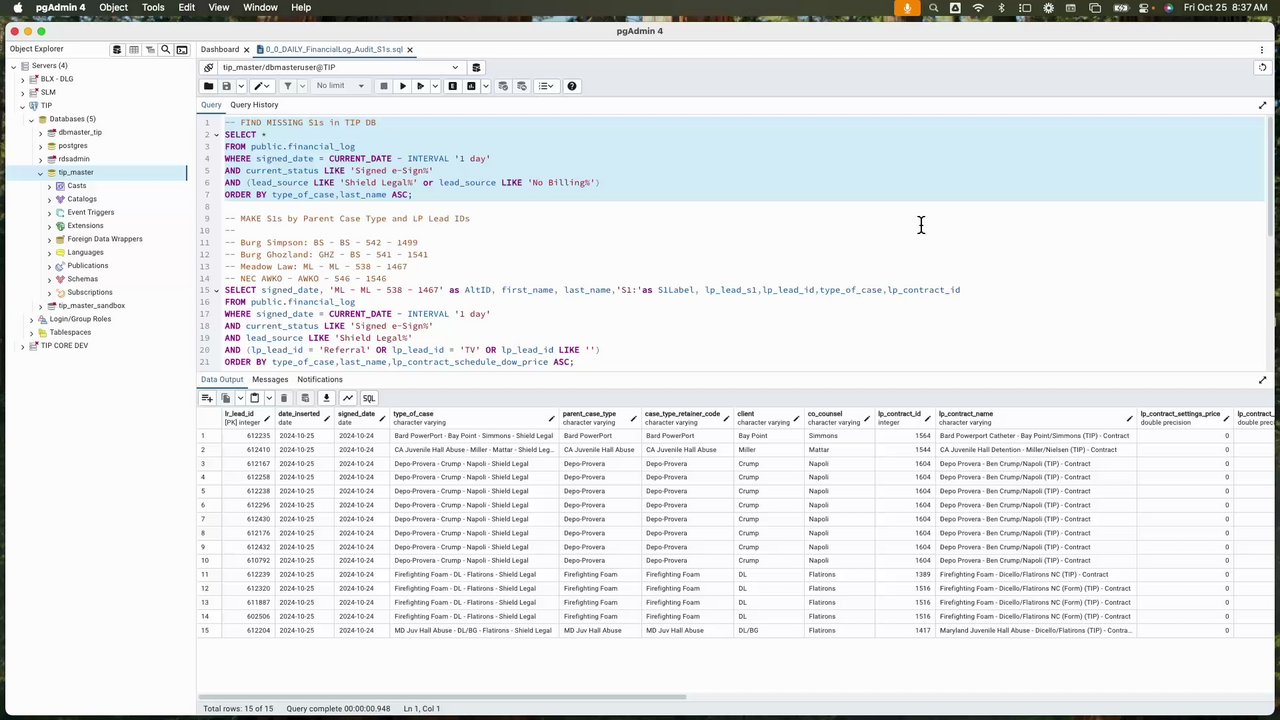Expand the tip_master_sandbox database node

[41, 306]
